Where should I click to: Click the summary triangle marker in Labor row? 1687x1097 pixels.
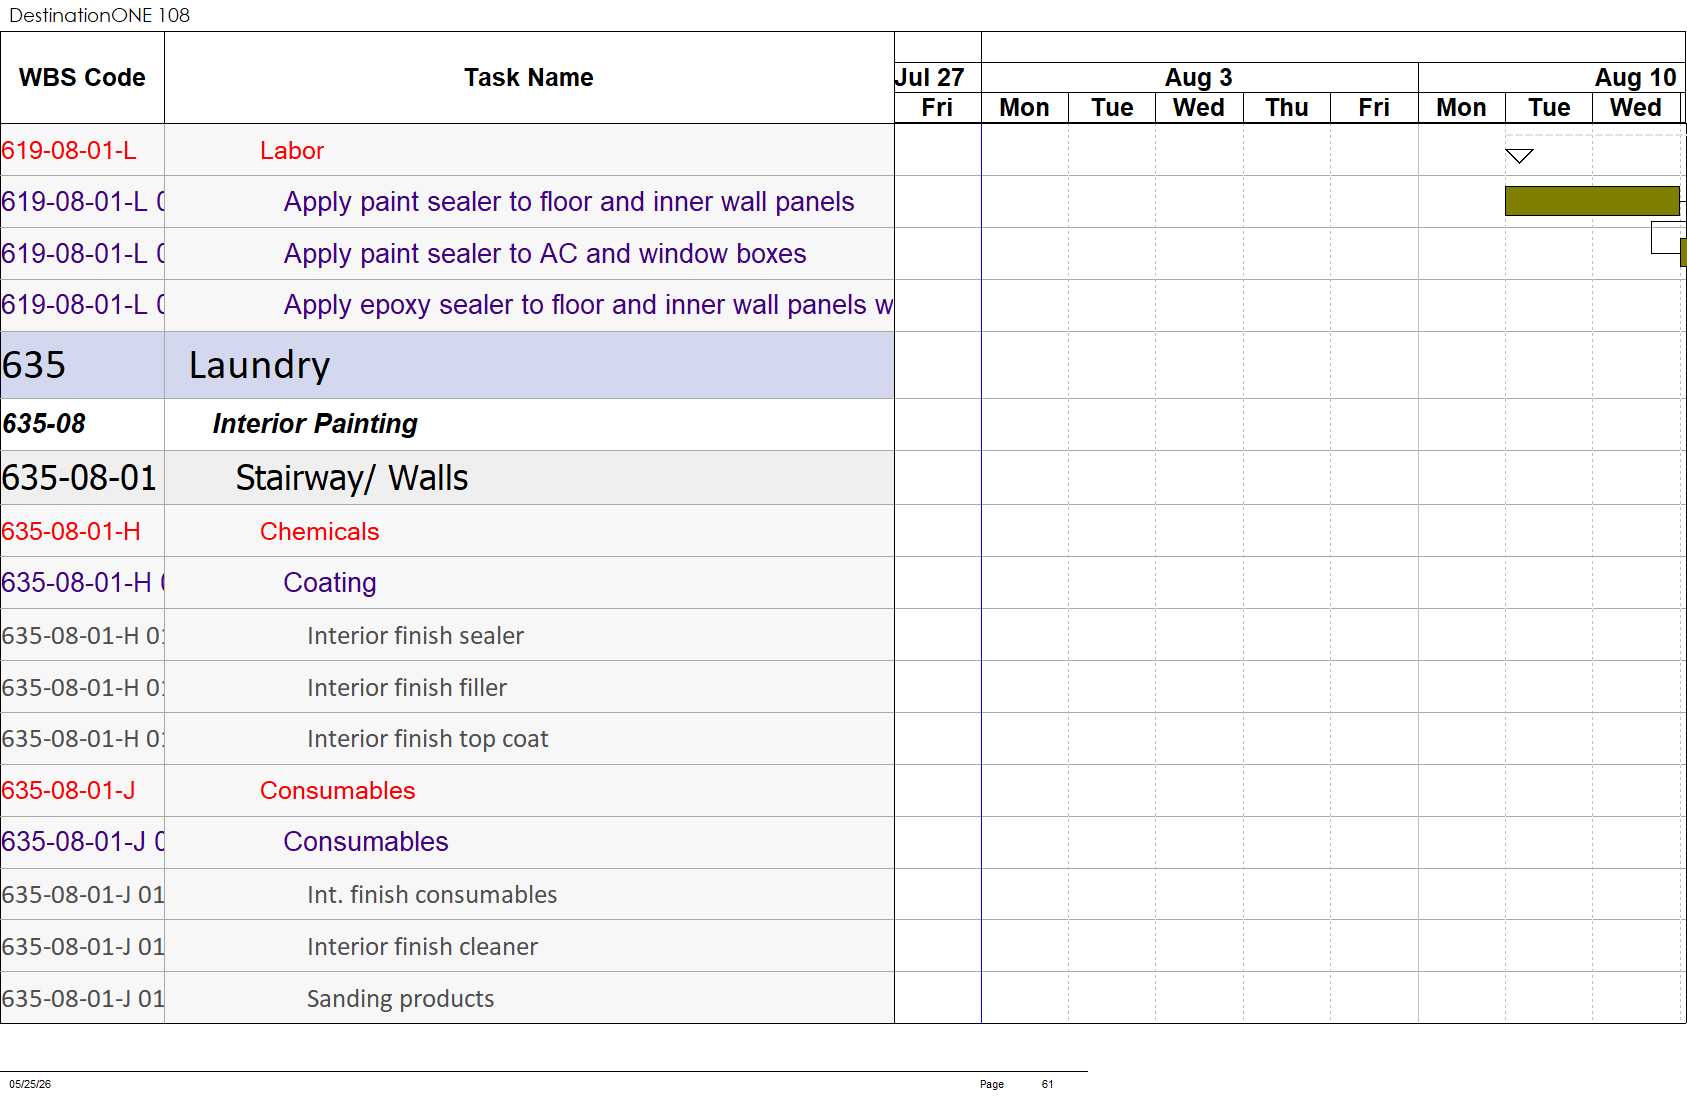pyautogui.click(x=1519, y=156)
